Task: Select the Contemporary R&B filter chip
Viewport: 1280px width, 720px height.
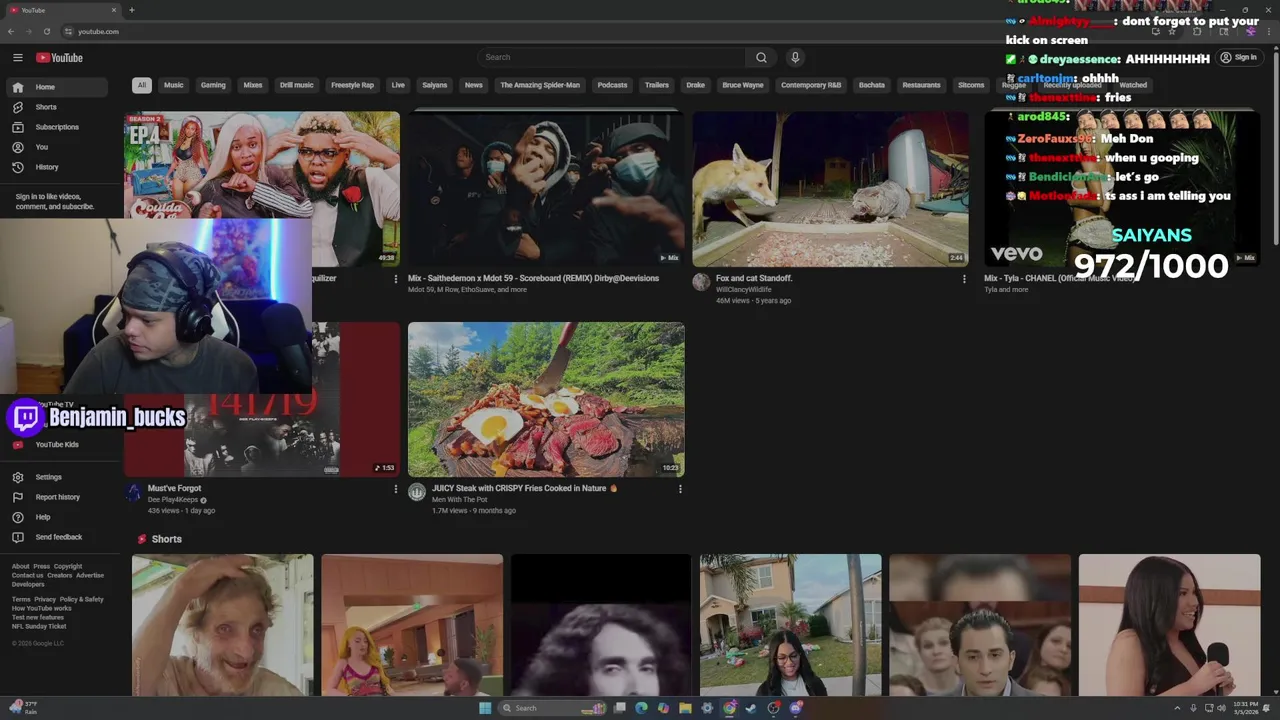Action: click(x=811, y=85)
